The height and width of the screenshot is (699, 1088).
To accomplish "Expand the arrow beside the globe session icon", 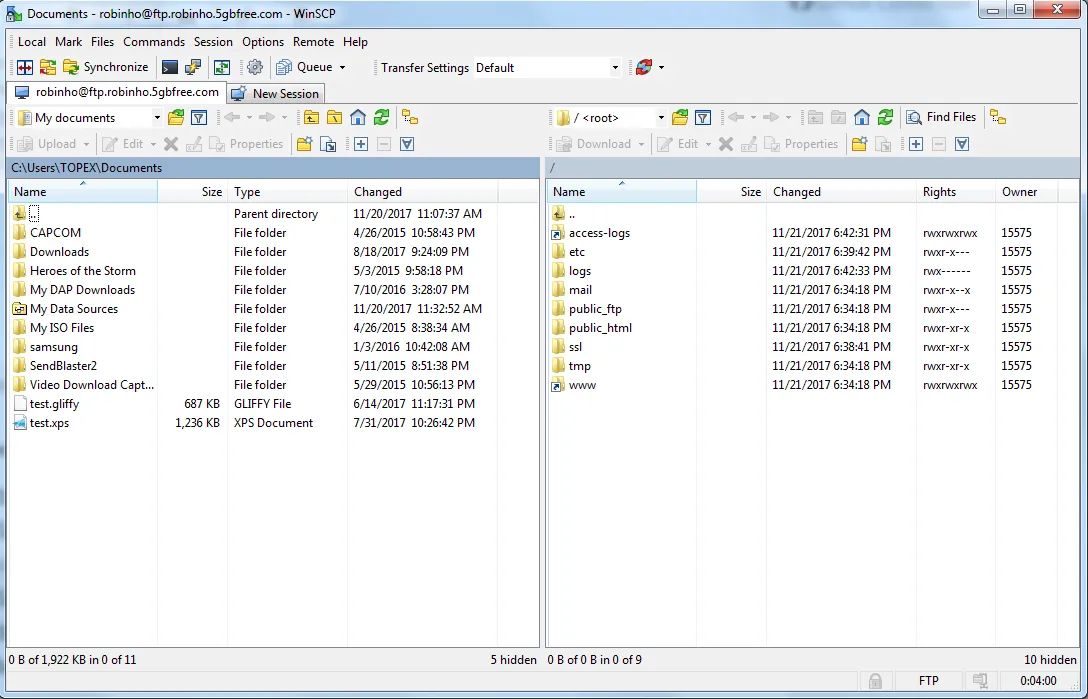I will (661, 68).
